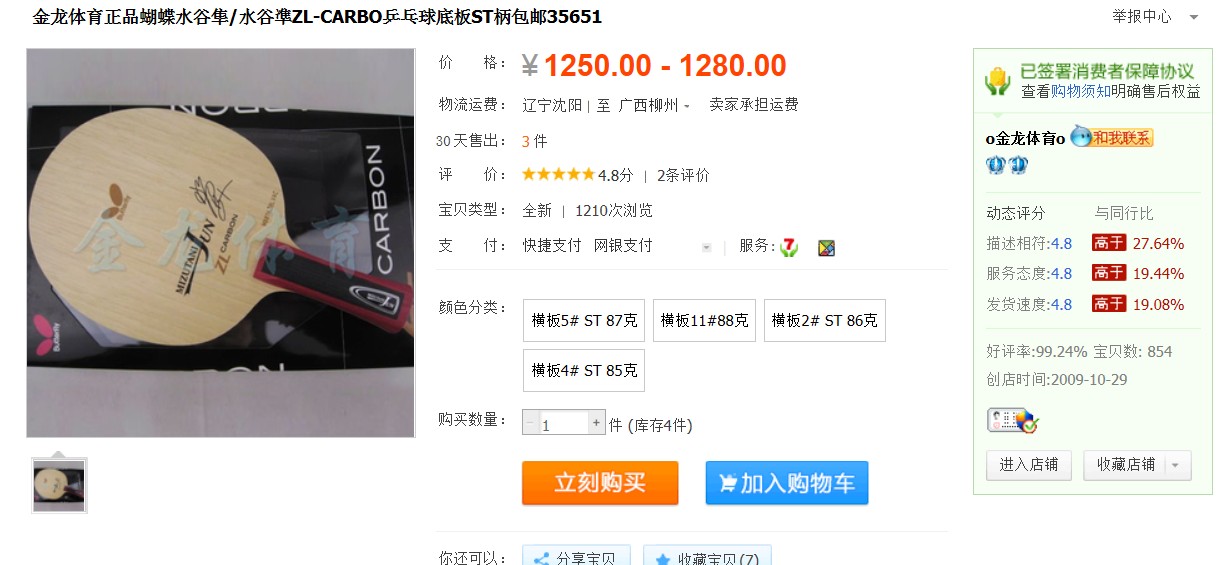Select the 横板2# ST 86克 option

[824, 320]
